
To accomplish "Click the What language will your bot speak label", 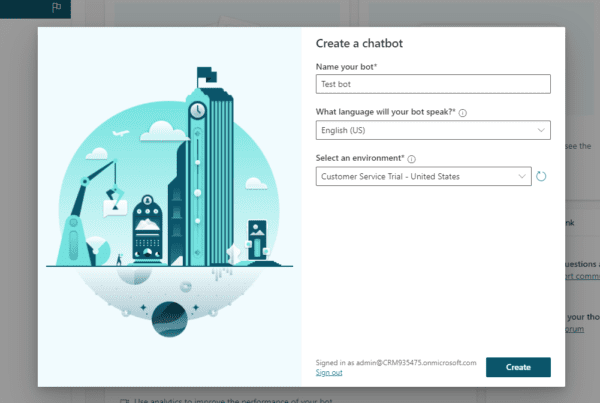I will [385, 113].
